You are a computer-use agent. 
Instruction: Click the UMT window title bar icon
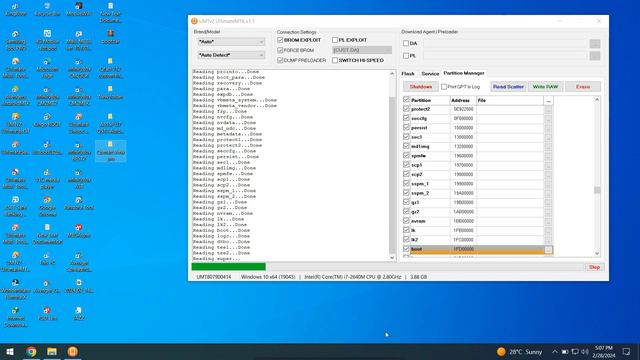click(194, 21)
